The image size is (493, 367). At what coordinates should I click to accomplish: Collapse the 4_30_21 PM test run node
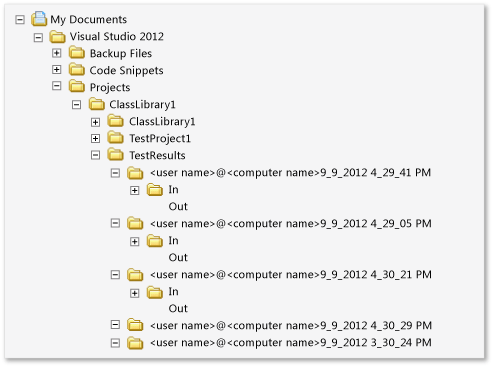point(115,275)
